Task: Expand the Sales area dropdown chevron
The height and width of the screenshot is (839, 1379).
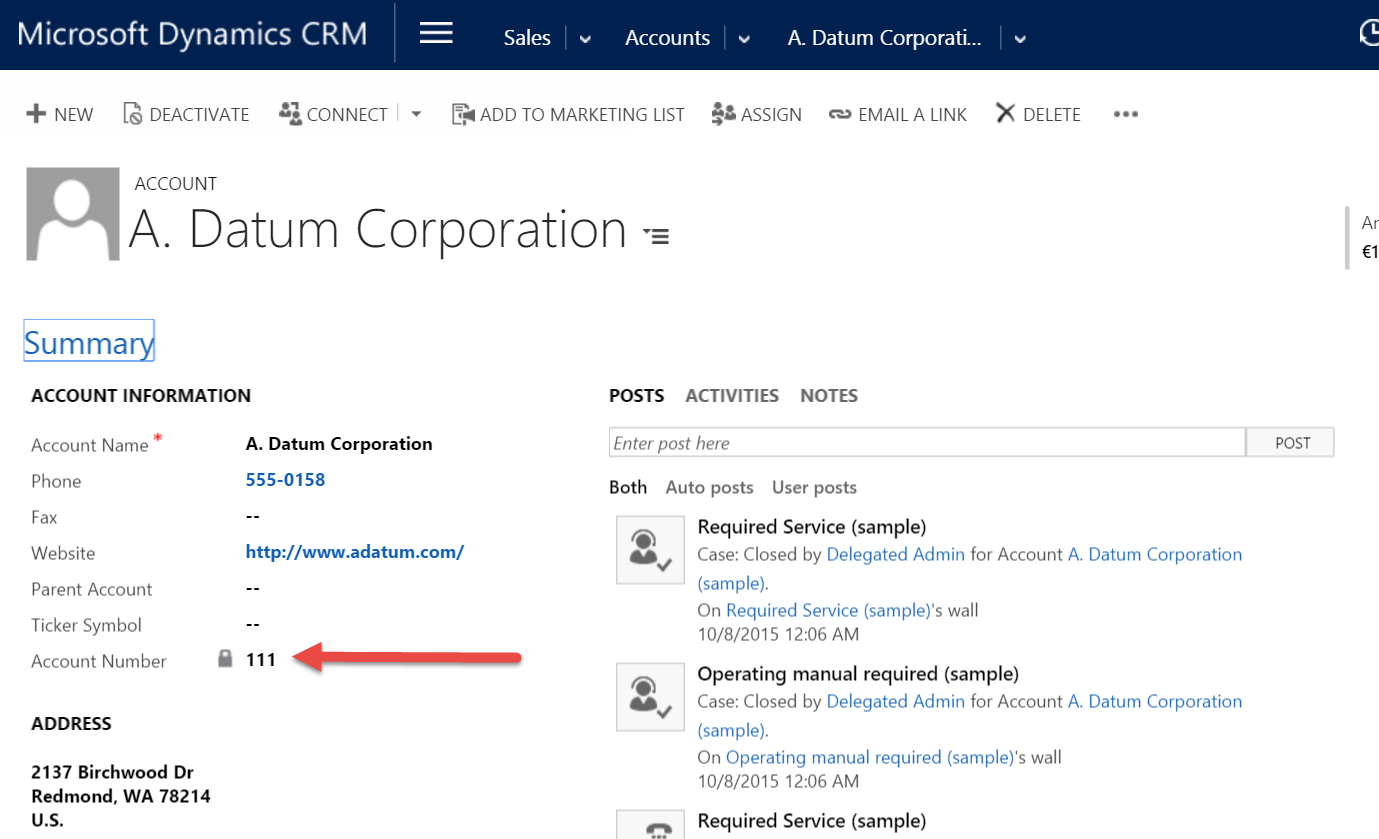Action: [585, 39]
